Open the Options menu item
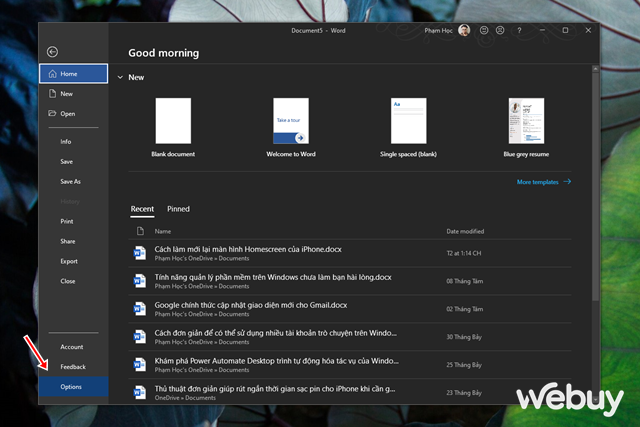 coord(71,387)
